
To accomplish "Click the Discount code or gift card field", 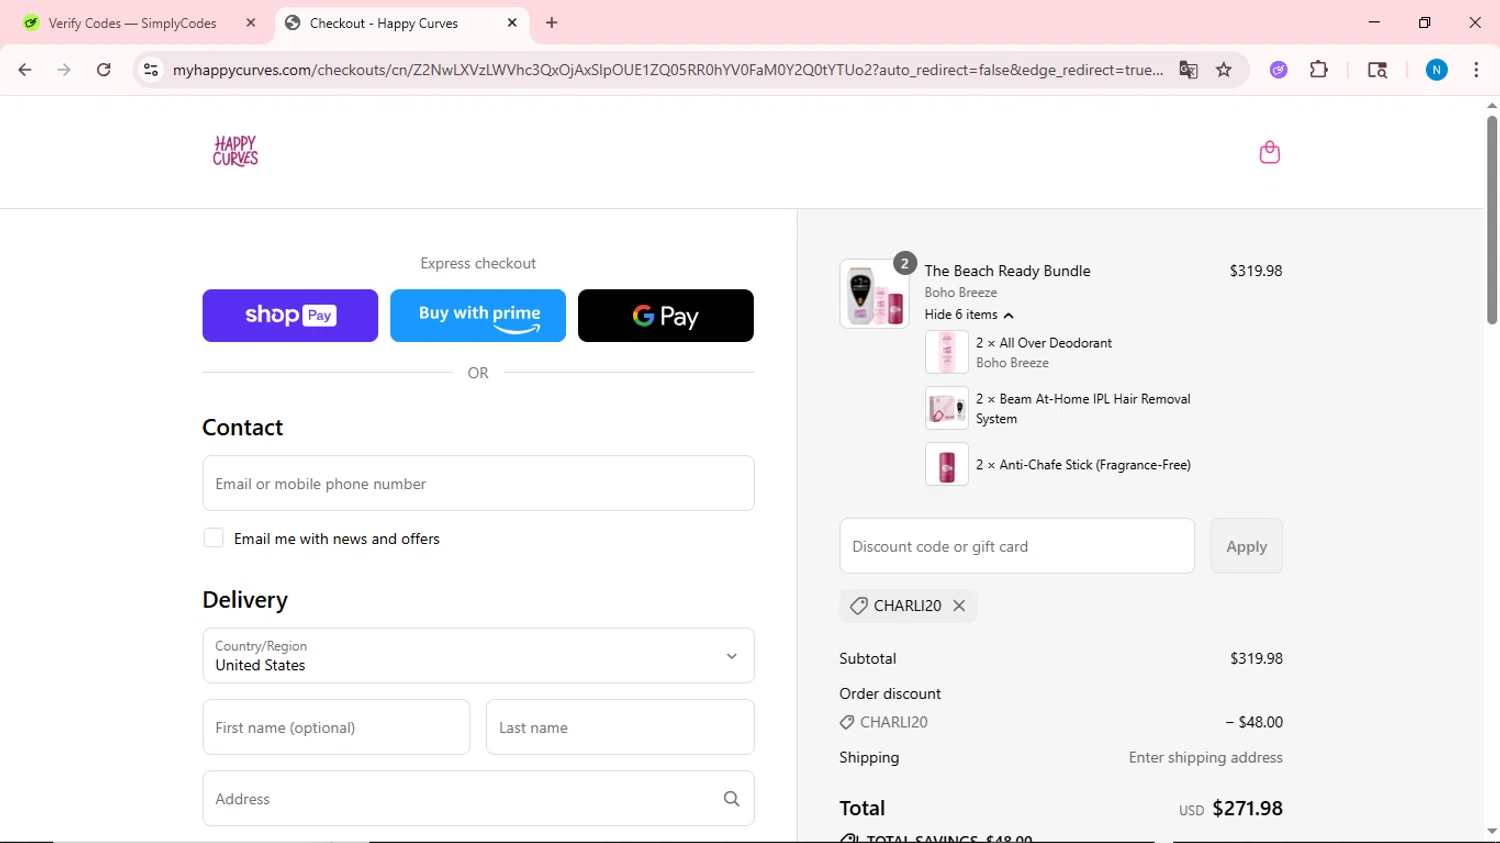I will point(1017,546).
